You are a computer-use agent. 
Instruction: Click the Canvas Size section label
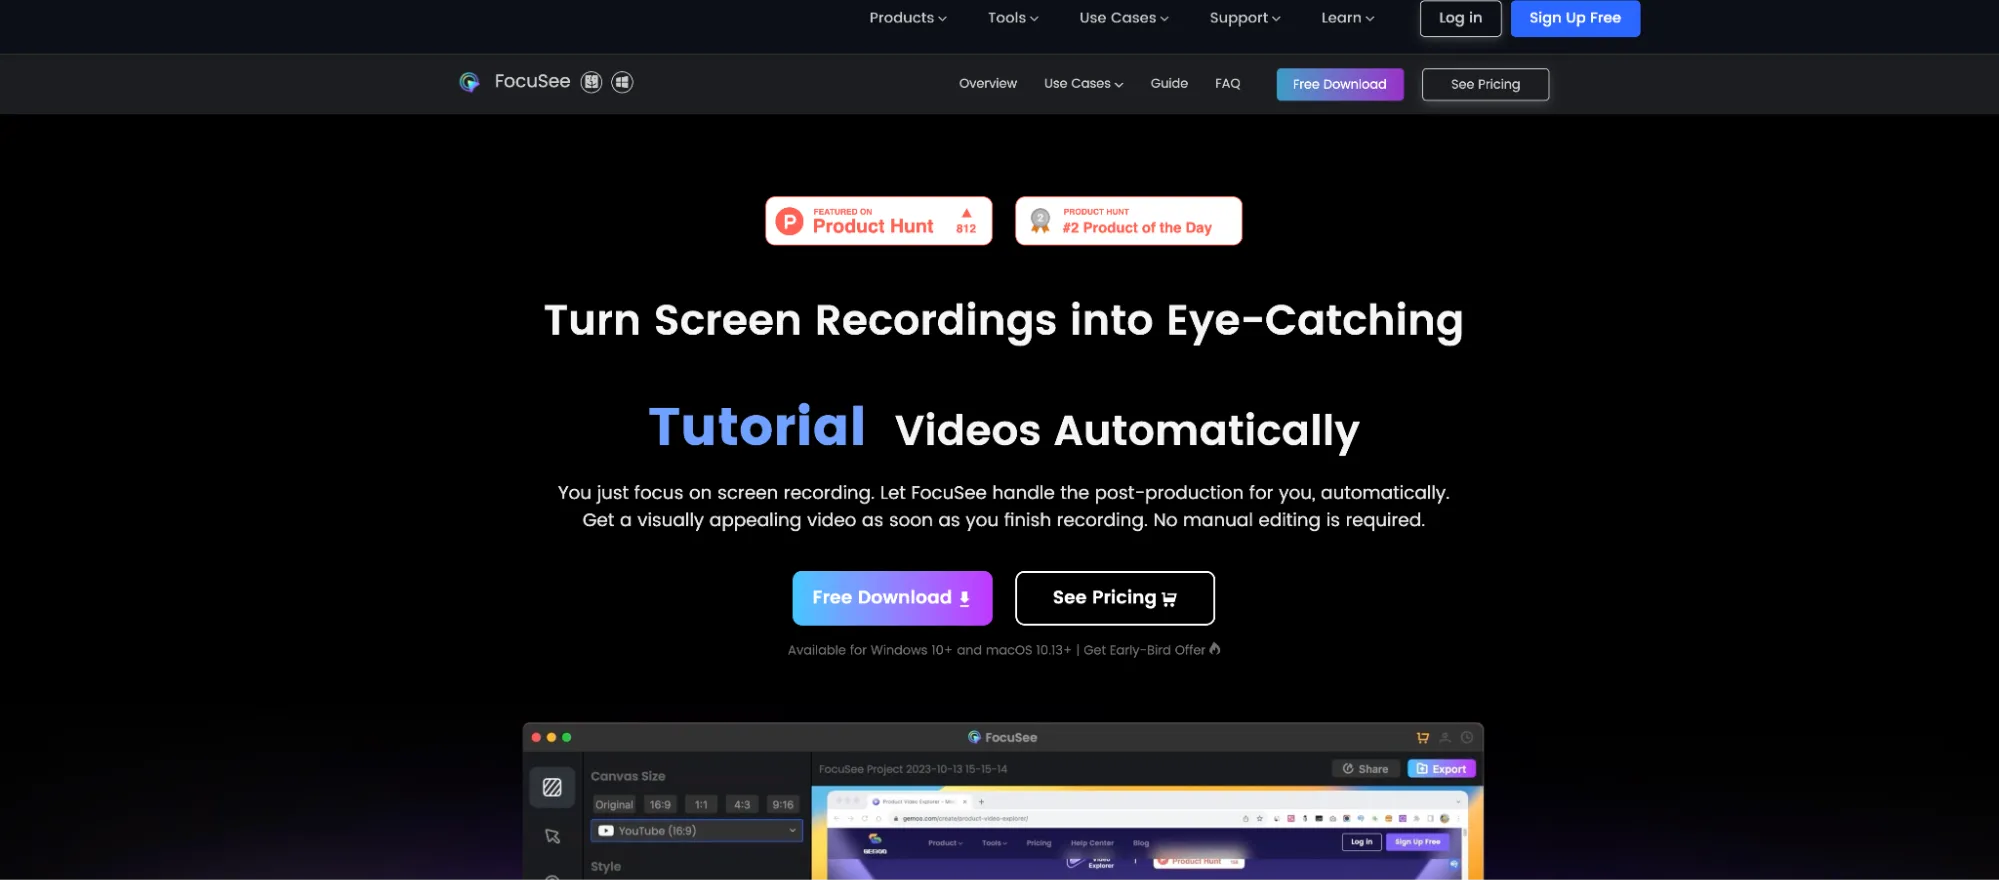coord(628,776)
